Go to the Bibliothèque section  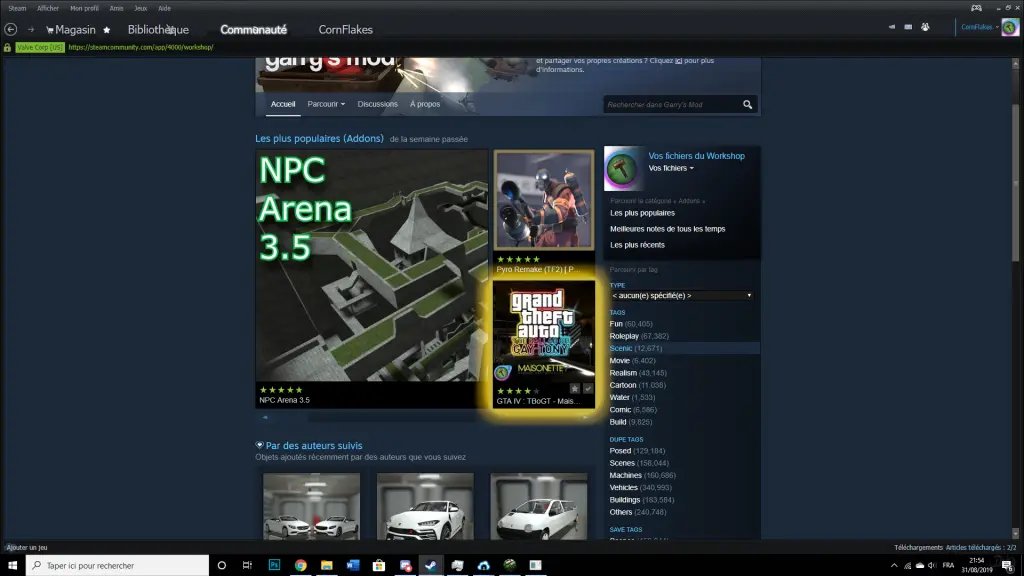tap(158, 29)
